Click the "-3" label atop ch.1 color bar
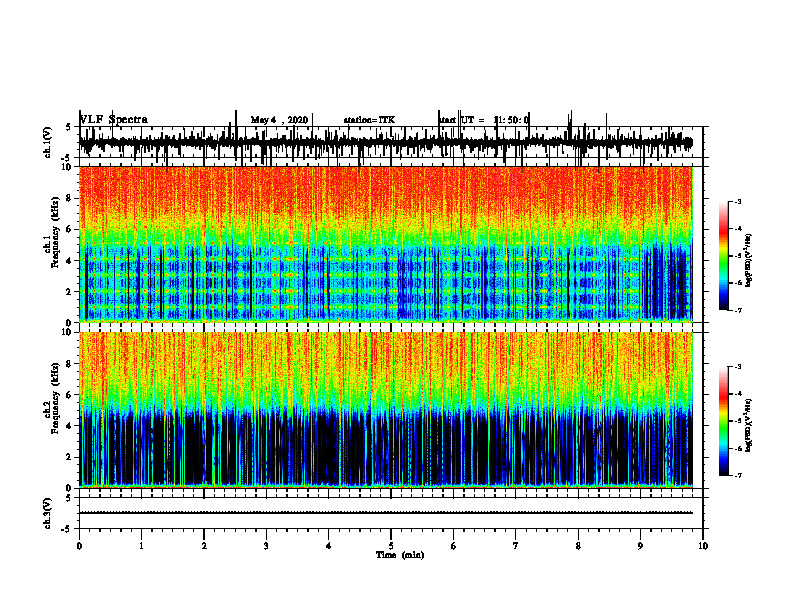The image size is (792, 612). (737, 201)
